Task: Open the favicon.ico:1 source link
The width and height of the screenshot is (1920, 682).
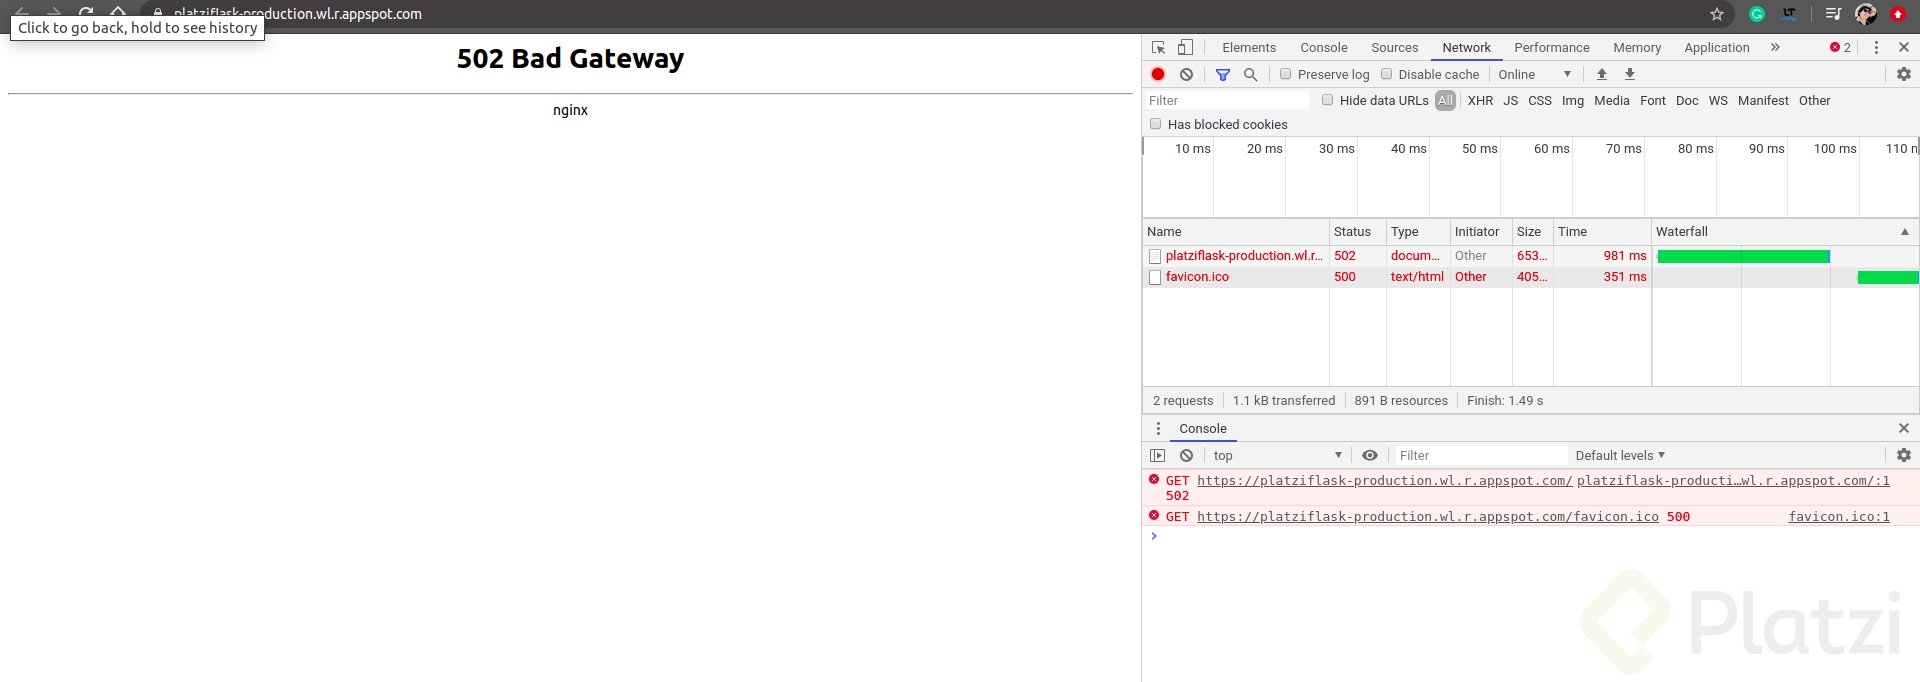Action: 1839,517
